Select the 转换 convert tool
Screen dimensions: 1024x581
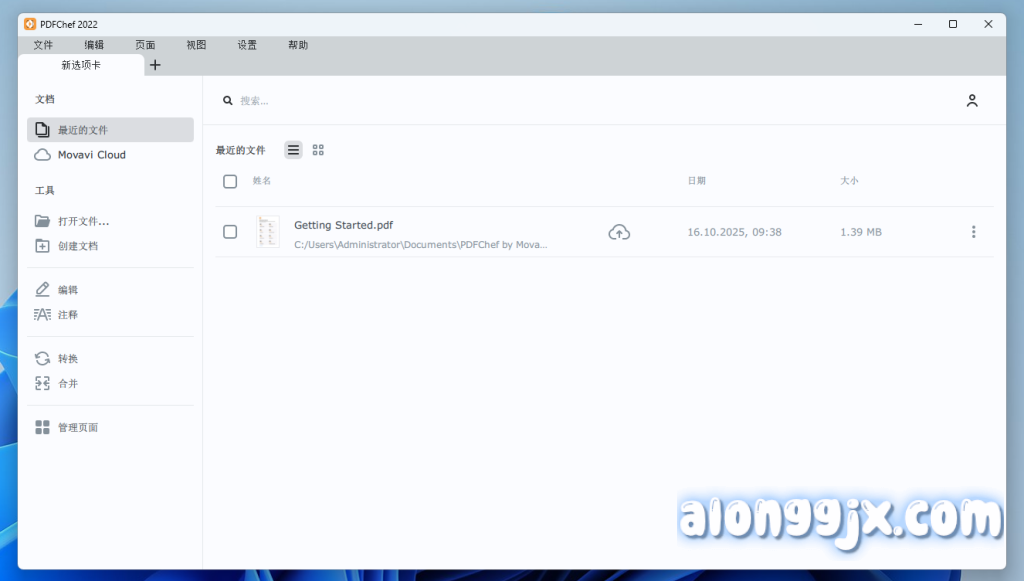[67, 359]
